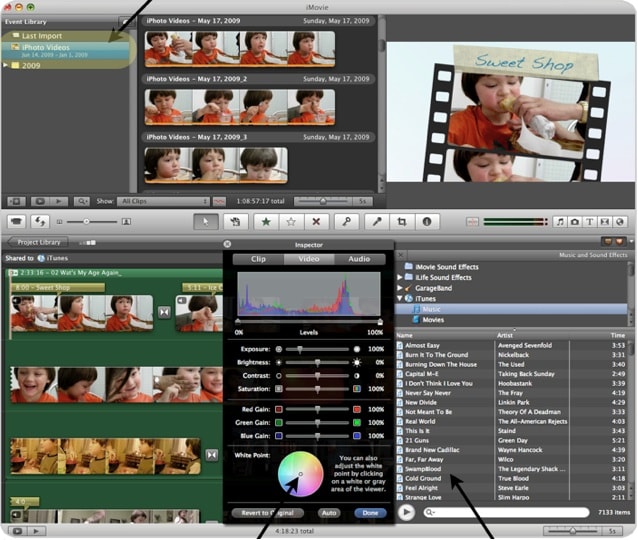Switch to the Audio tab in the Inspector

click(359, 259)
